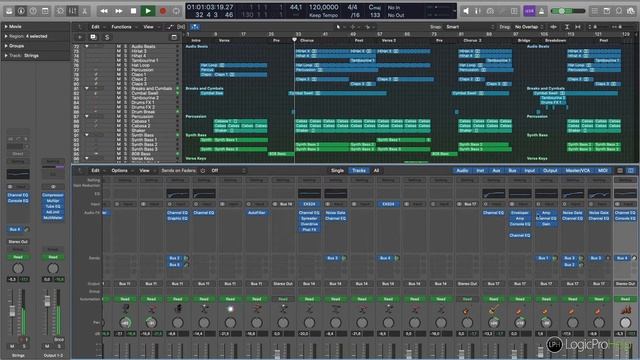Click the Compressor plug-in in inspector strip
This screenshot has width=640, height=360.
click(x=53, y=195)
